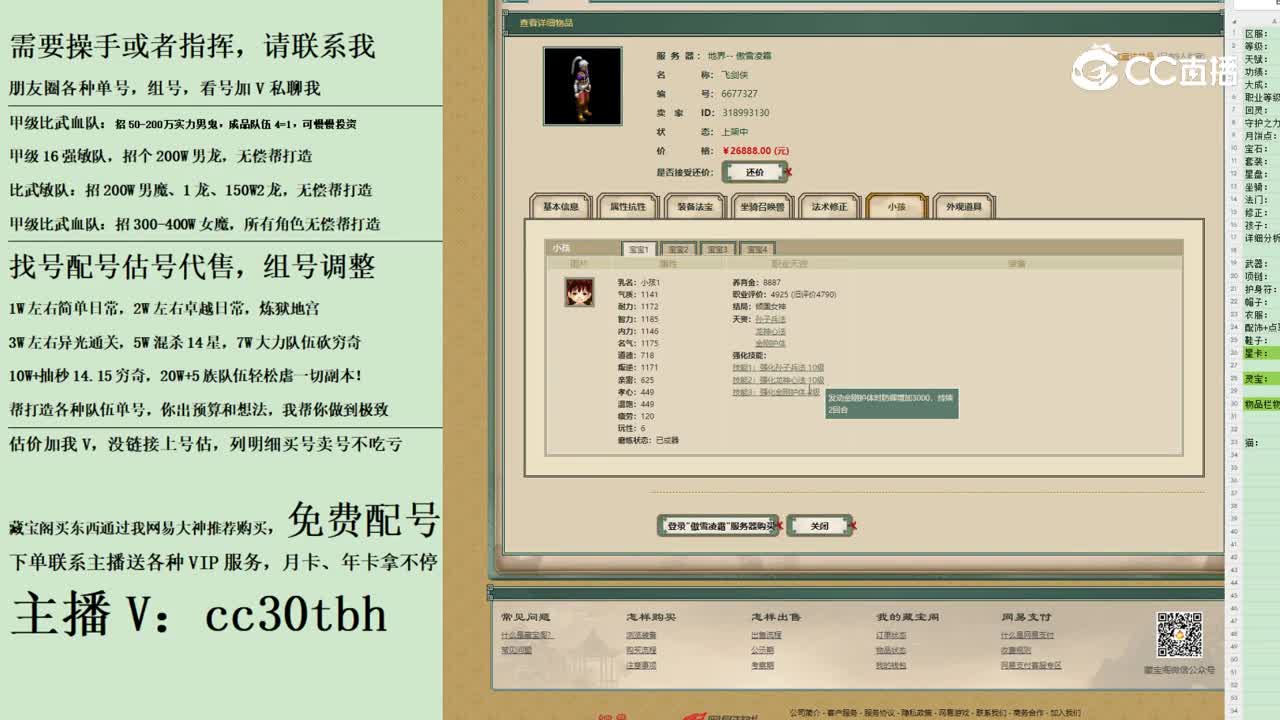Open the 装备法宝 tab

pyautogui.click(x=695, y=207)
